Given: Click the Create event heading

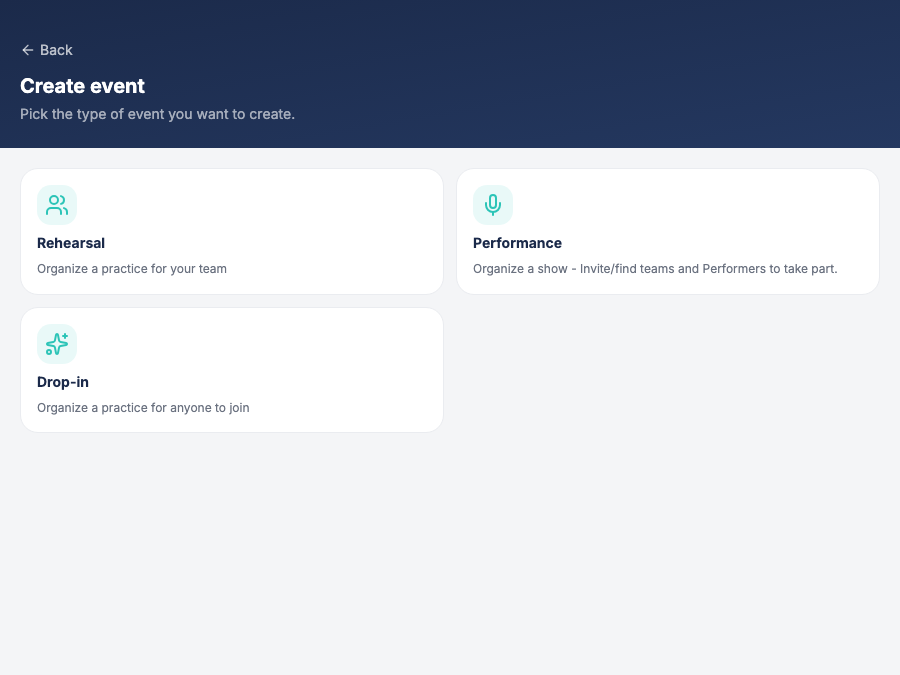Looking at the screenshot, I should tap(82, 86).
